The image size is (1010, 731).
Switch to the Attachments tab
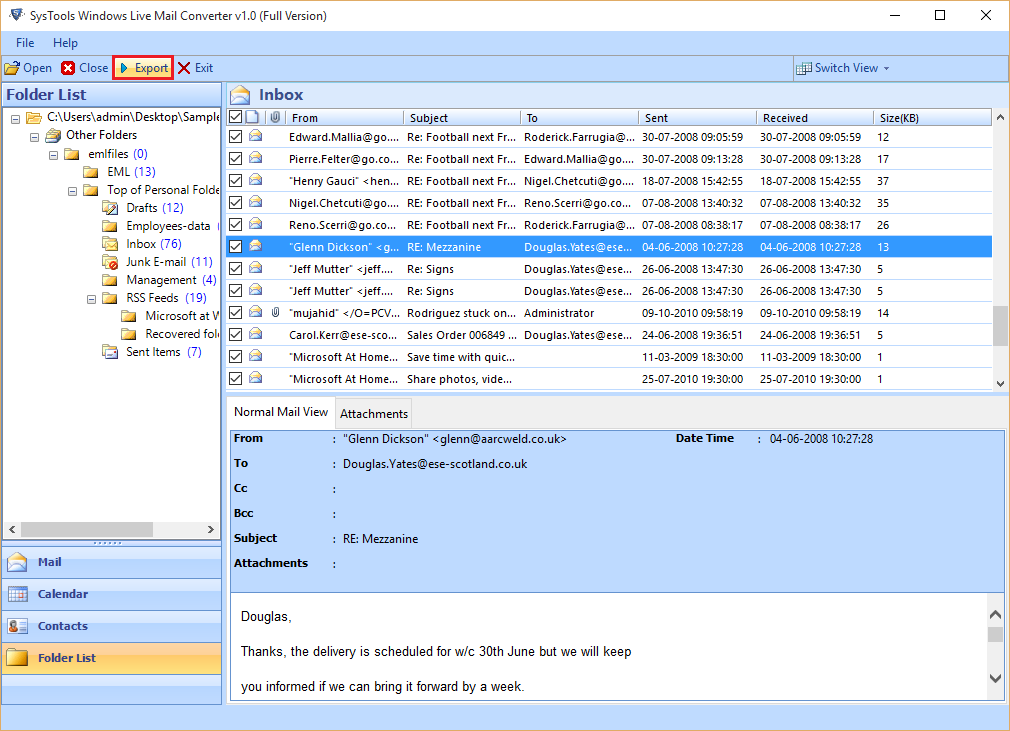[x=374, y=413]
